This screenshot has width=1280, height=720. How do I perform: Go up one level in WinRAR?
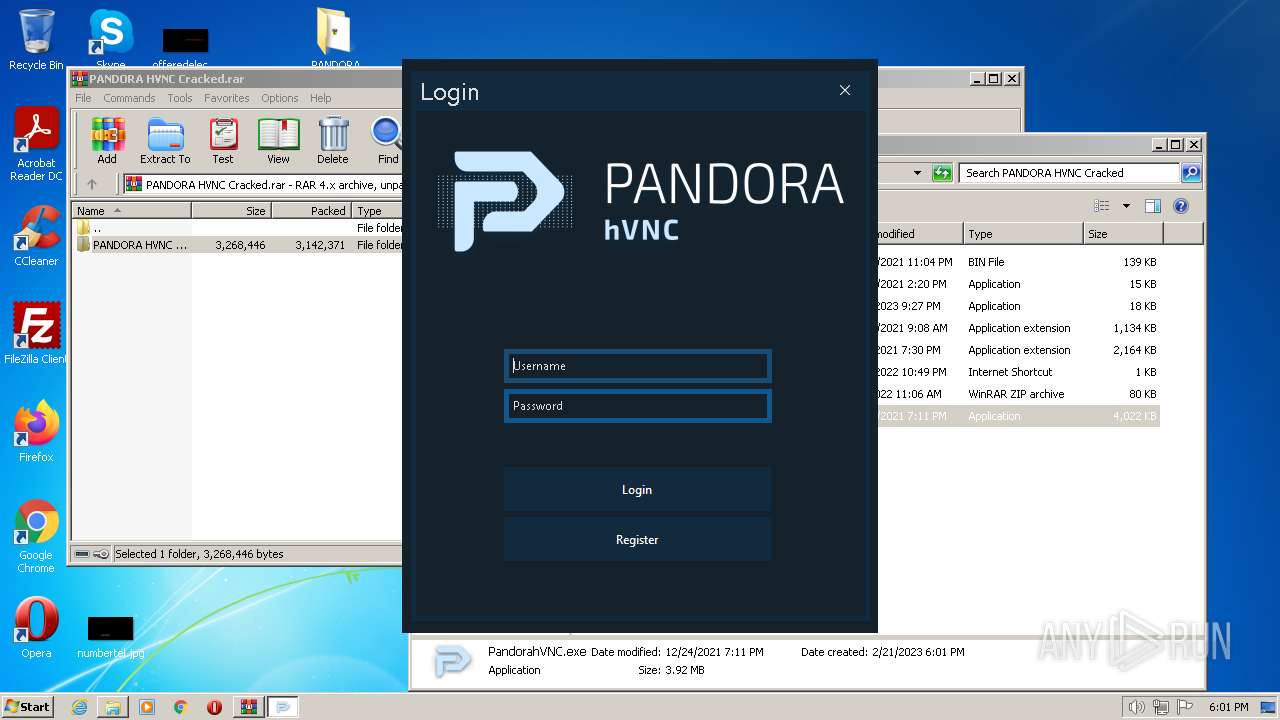click(x=92, y=184)
